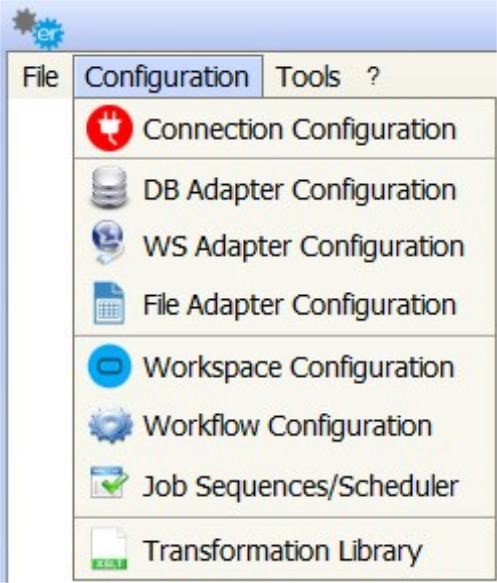Viewport: 497px width, 583px height.
Task: Open File Adapter Configuration
Action: click(x=285, y=305)
